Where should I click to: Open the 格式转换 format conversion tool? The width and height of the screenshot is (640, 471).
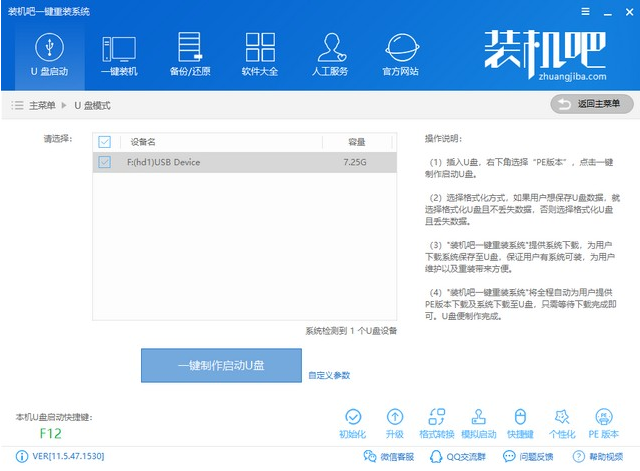pos(436,417)
